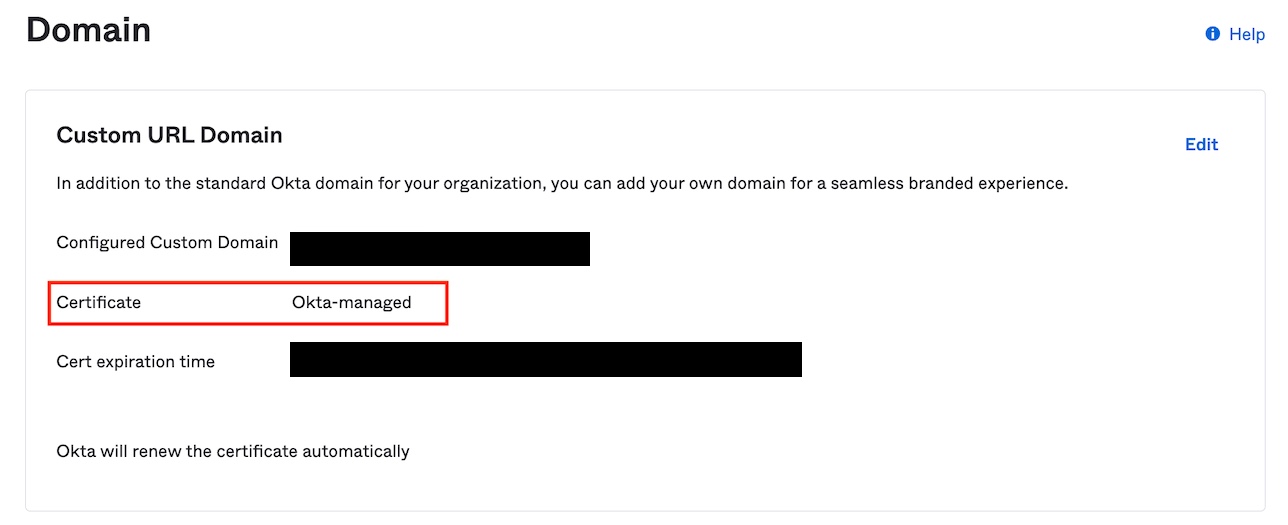Screen dimensions: 1288x525
Task: Click the Cert expiration time label
Action: click(x=135, y=361)
